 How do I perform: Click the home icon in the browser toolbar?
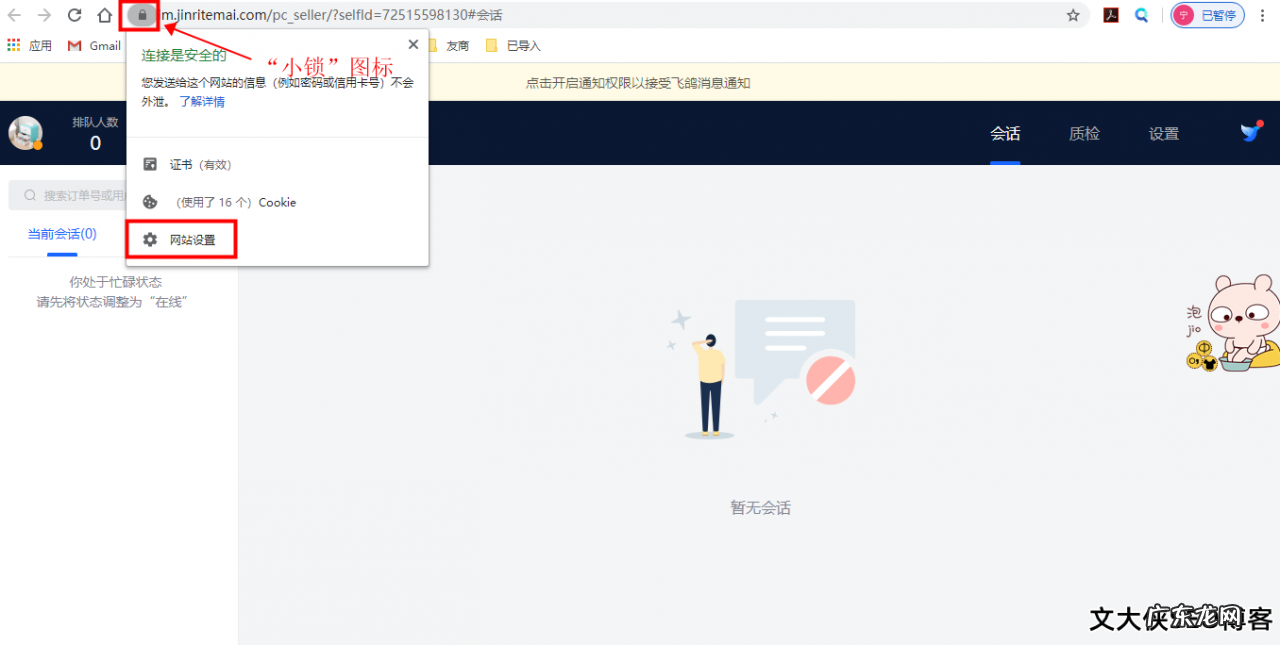tap(103, 15)
